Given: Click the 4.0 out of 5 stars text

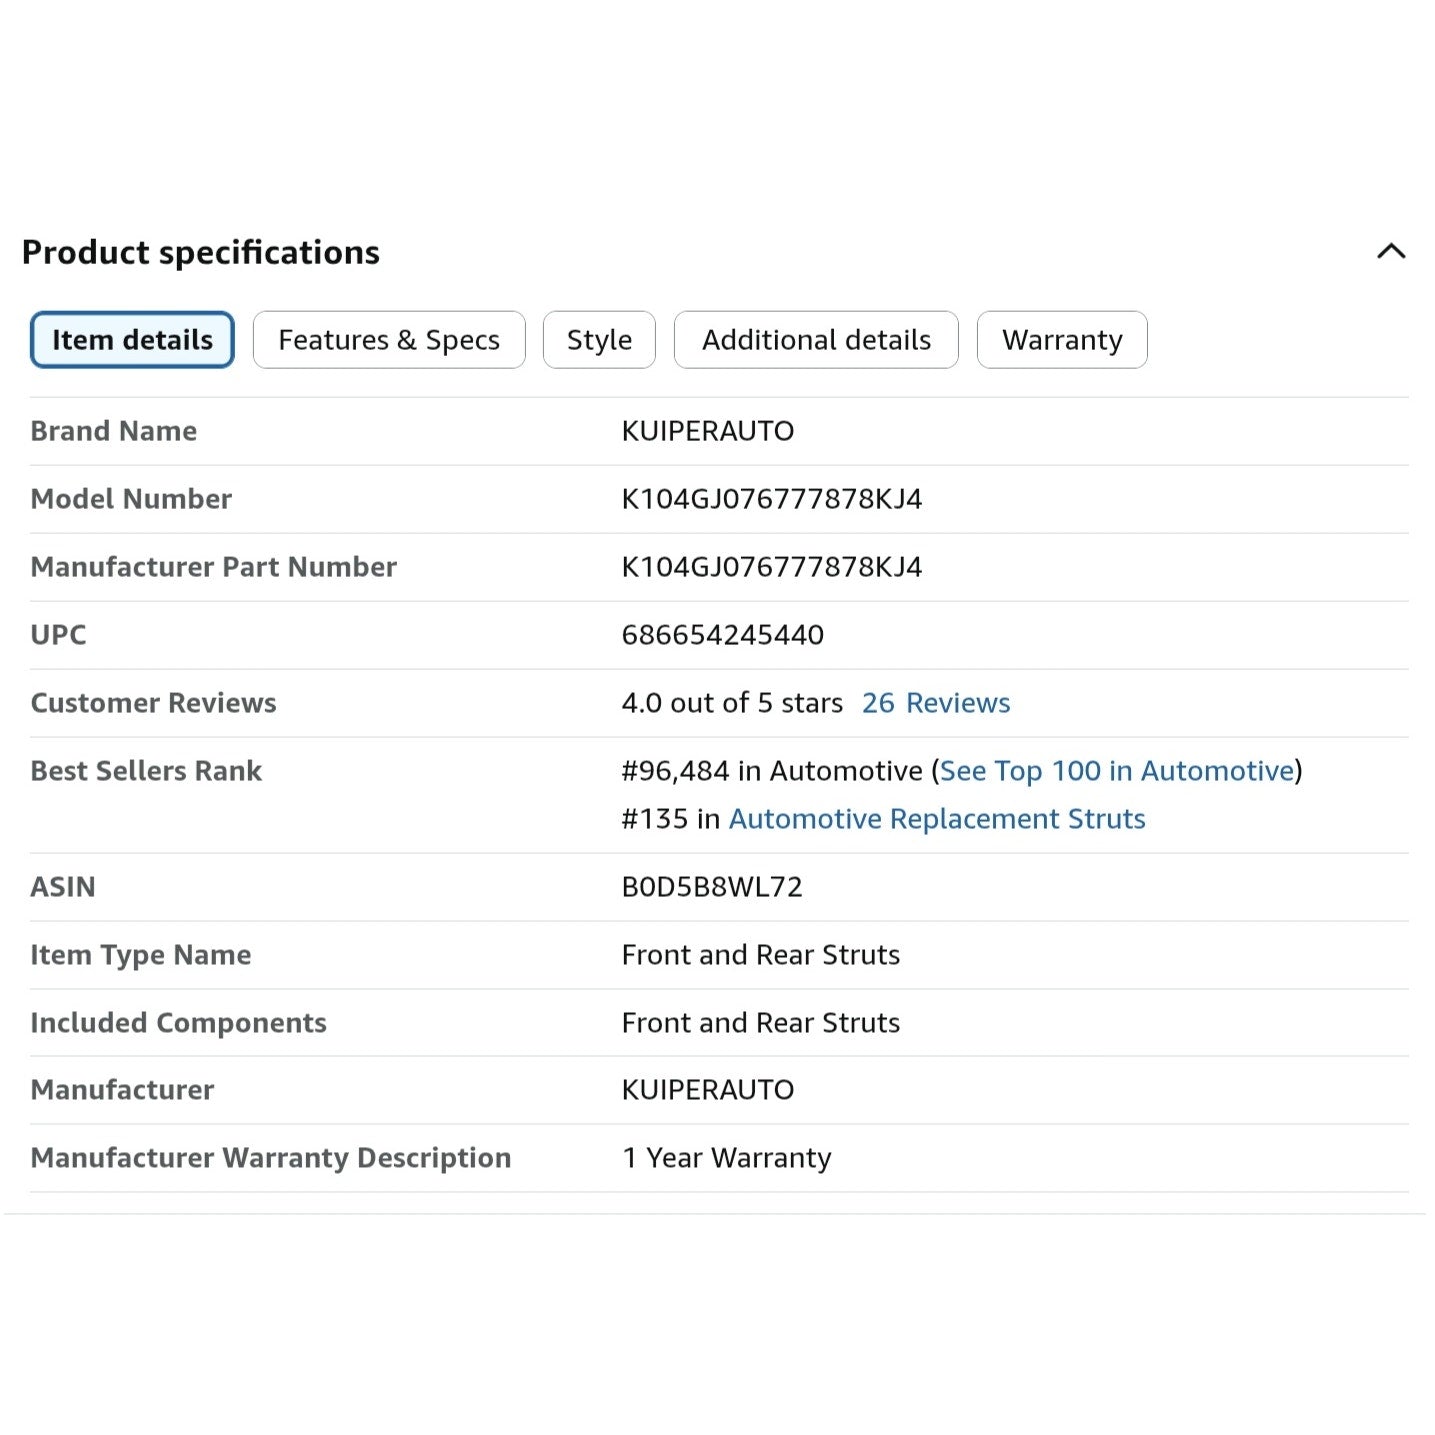Looking at the screenshot, I should (x=732, y=703).
